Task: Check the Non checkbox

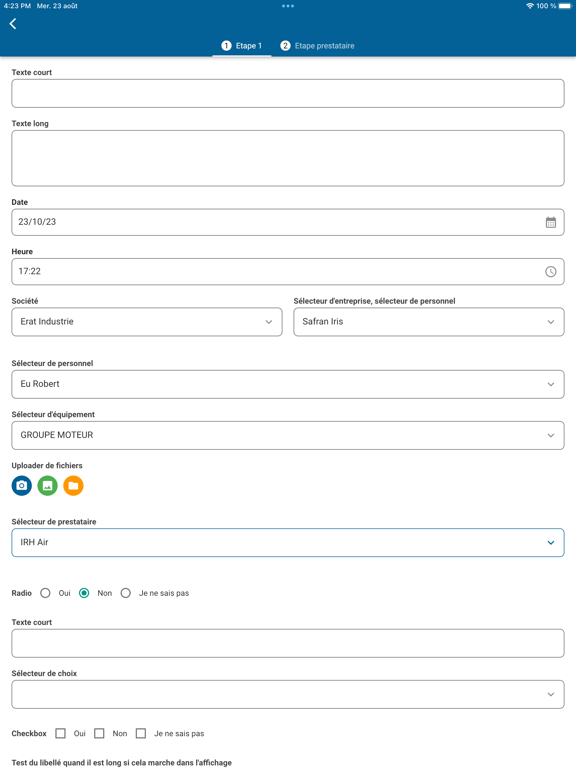Action: coord(99,733)
